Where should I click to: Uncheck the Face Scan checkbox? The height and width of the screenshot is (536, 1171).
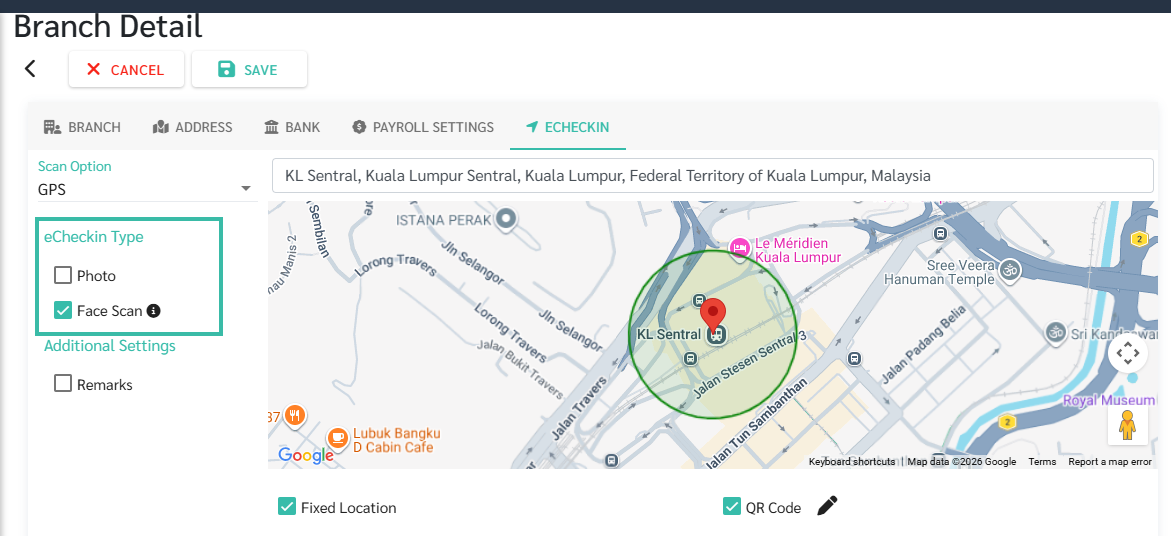pos(63,311)
